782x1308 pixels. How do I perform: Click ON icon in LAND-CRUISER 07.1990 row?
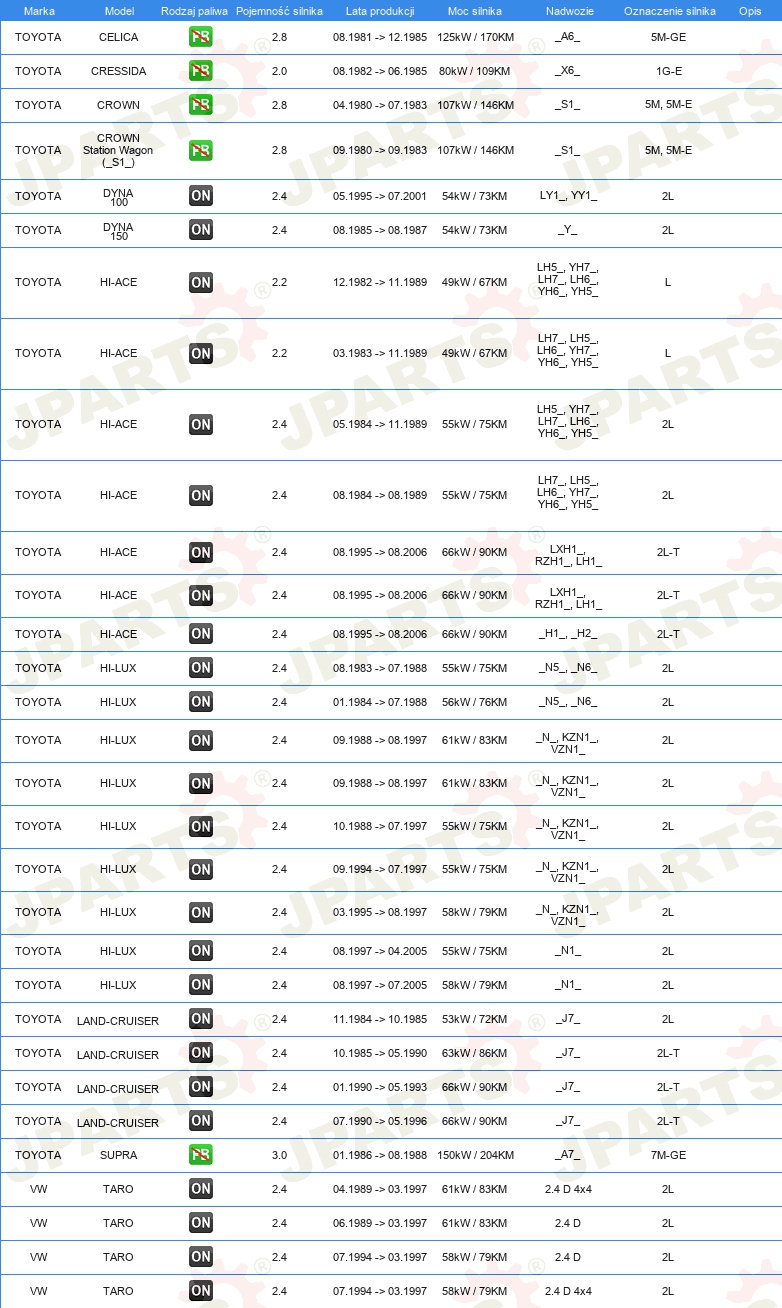coord(201,1121)
